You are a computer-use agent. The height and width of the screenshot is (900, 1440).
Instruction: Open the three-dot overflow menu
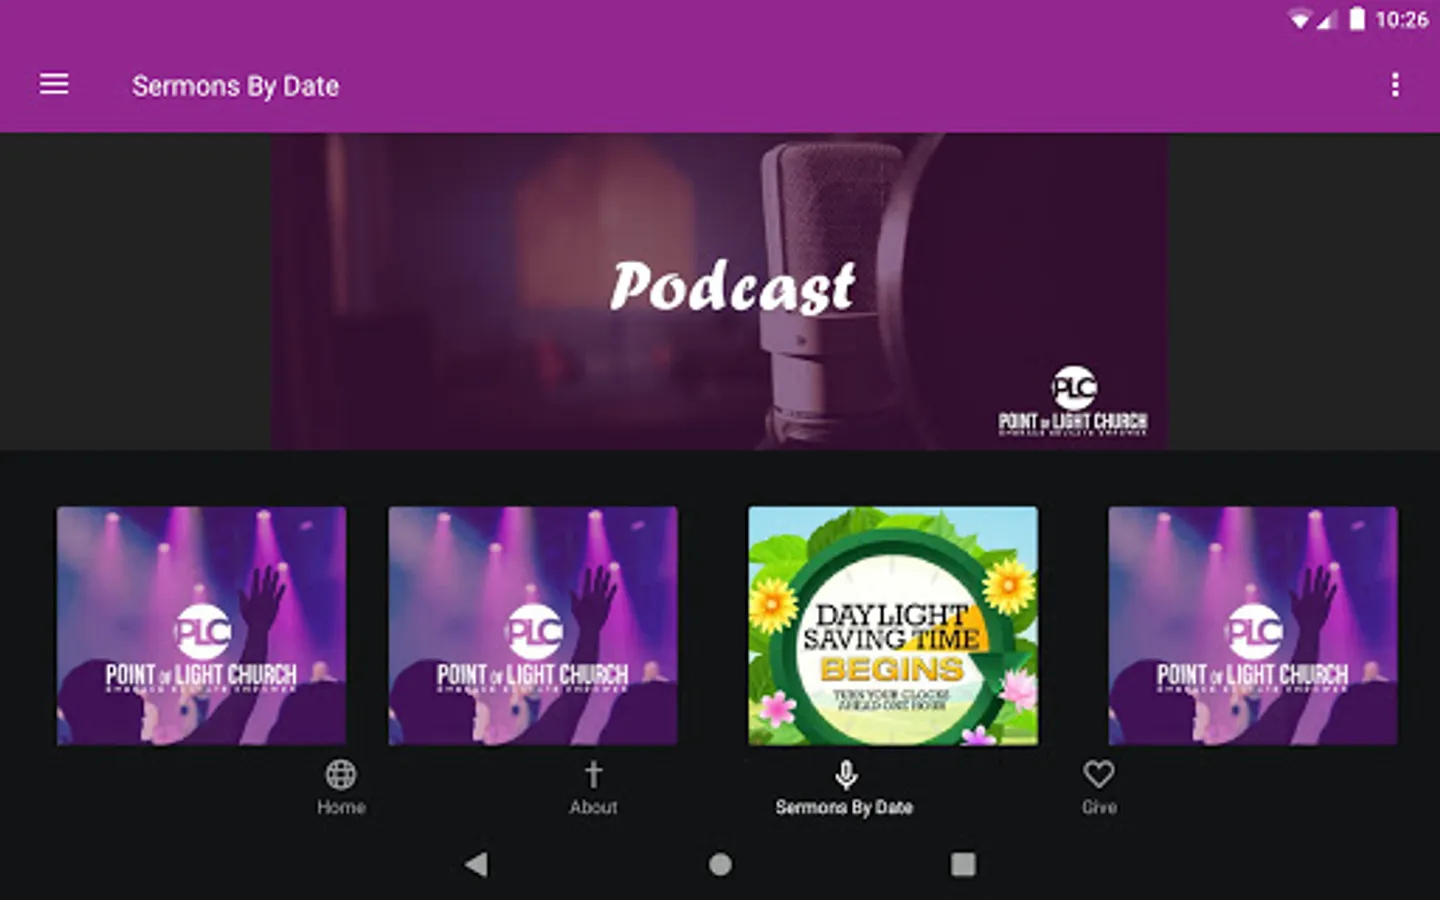coord(1395,85)
